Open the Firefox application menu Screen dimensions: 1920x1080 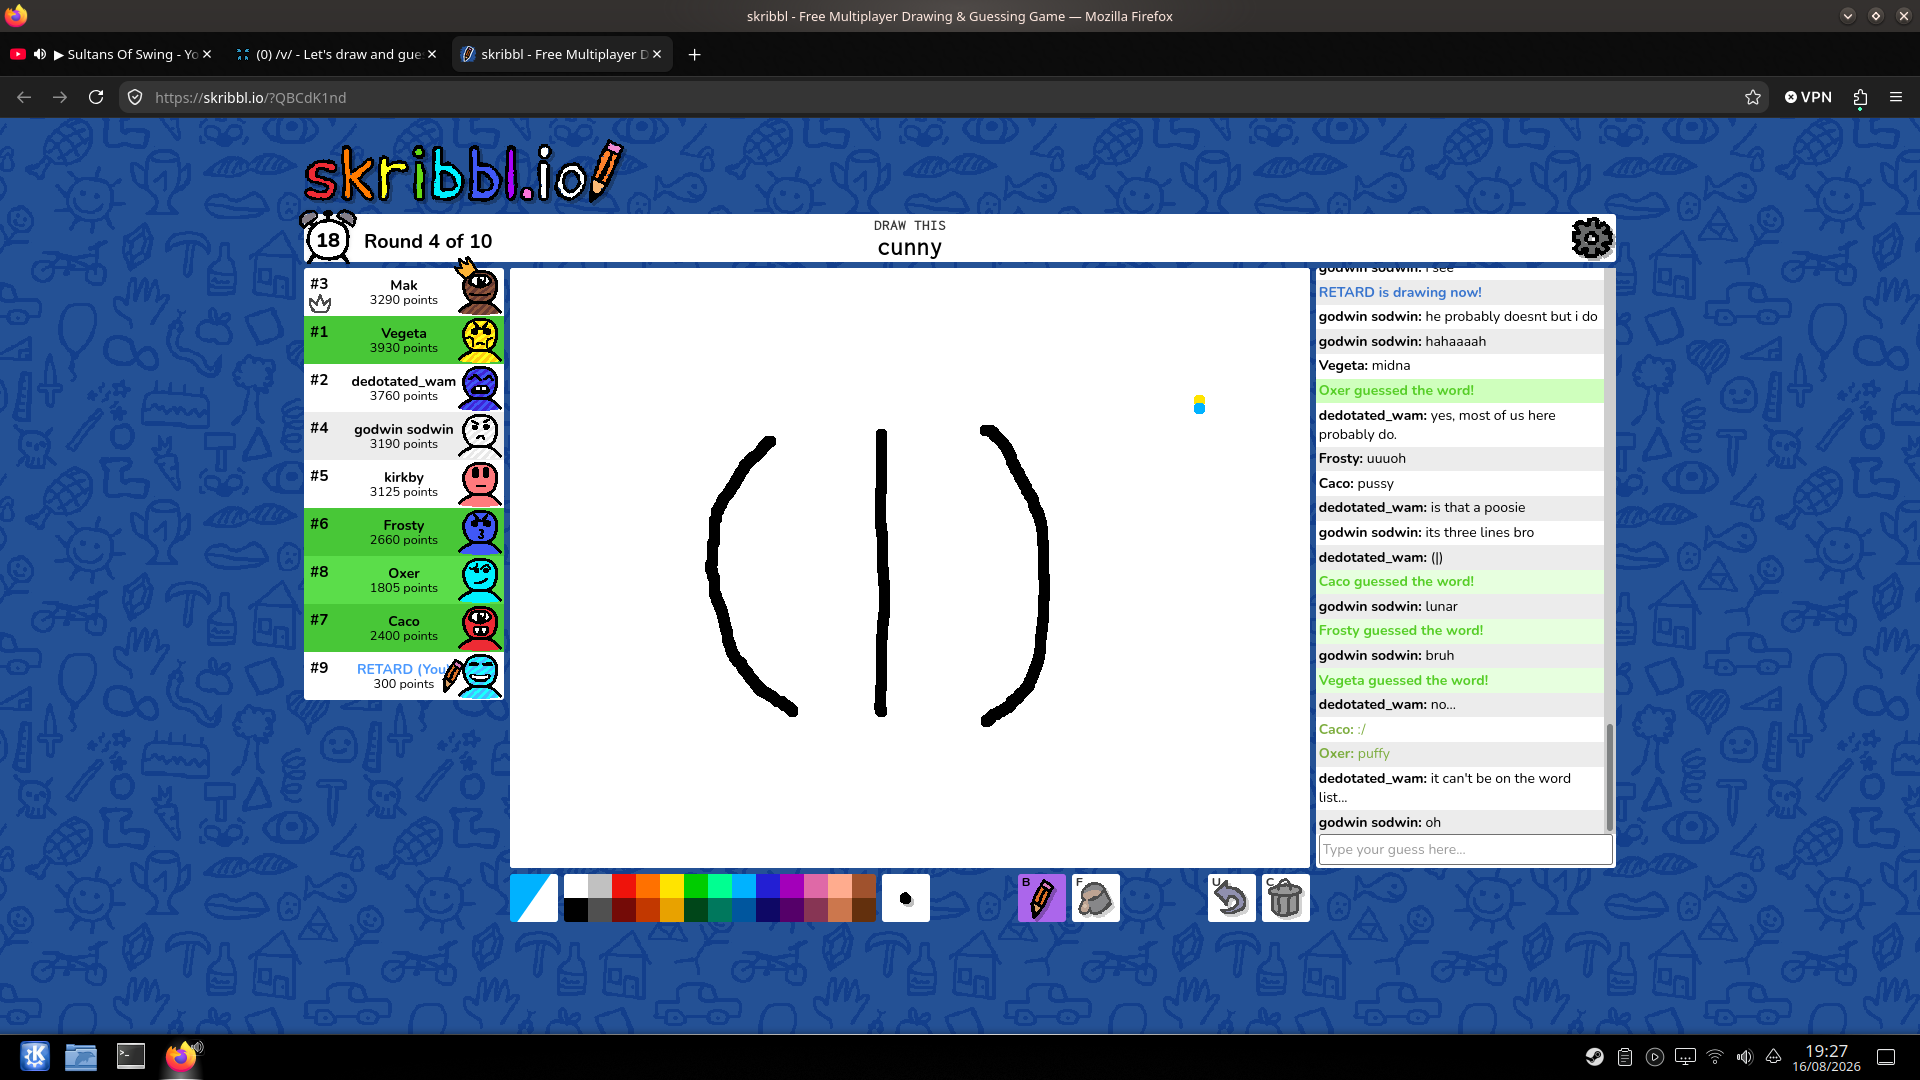(x=1895, y=97)
